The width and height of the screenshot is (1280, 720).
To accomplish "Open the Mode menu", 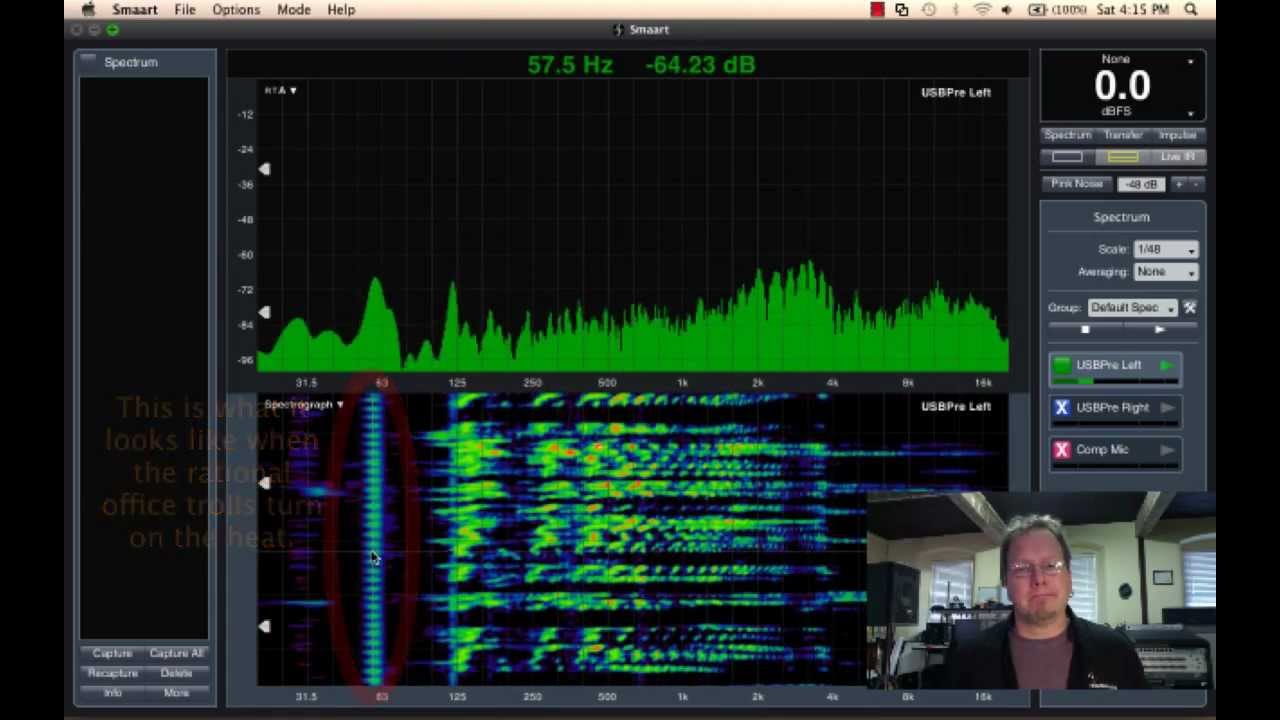I will point(294,9).
